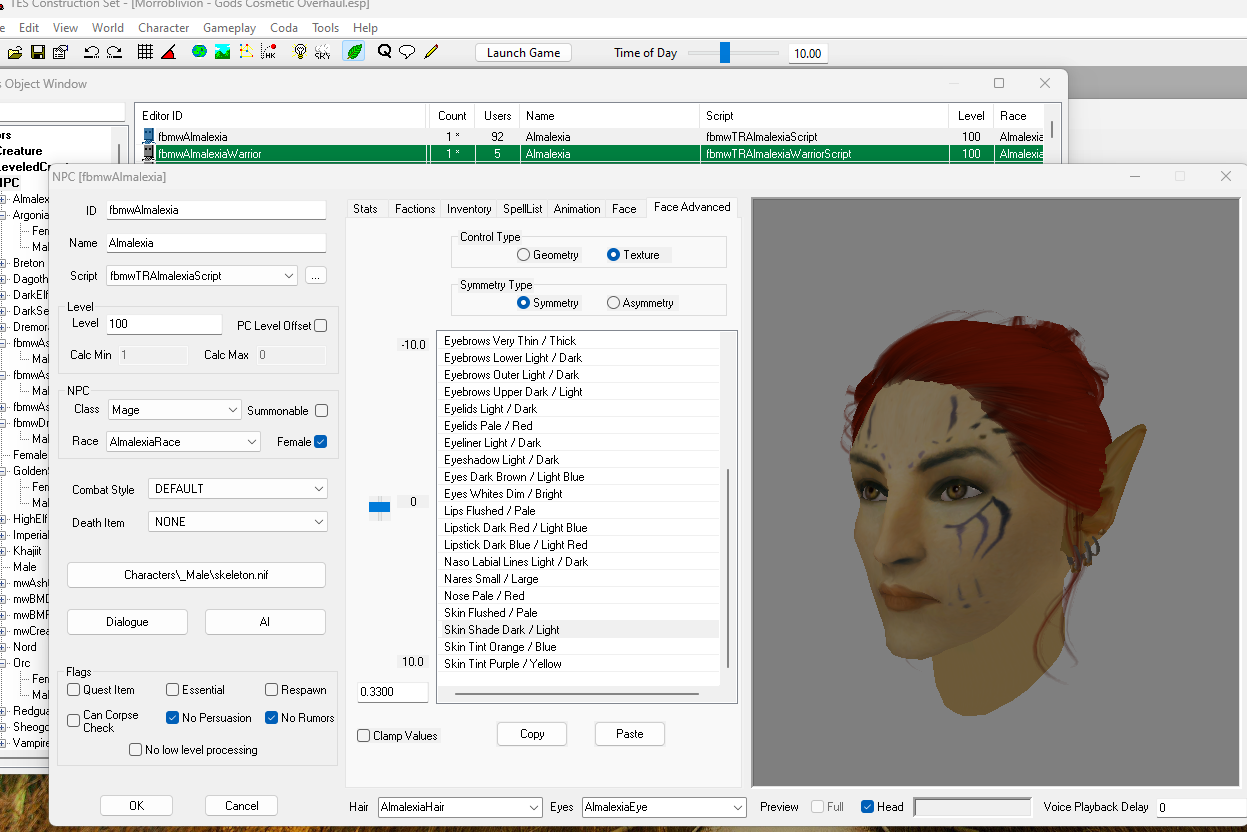Check the Summonable checkbox
The height and width of the screenshot is (832, 1247).
(321, 410)
